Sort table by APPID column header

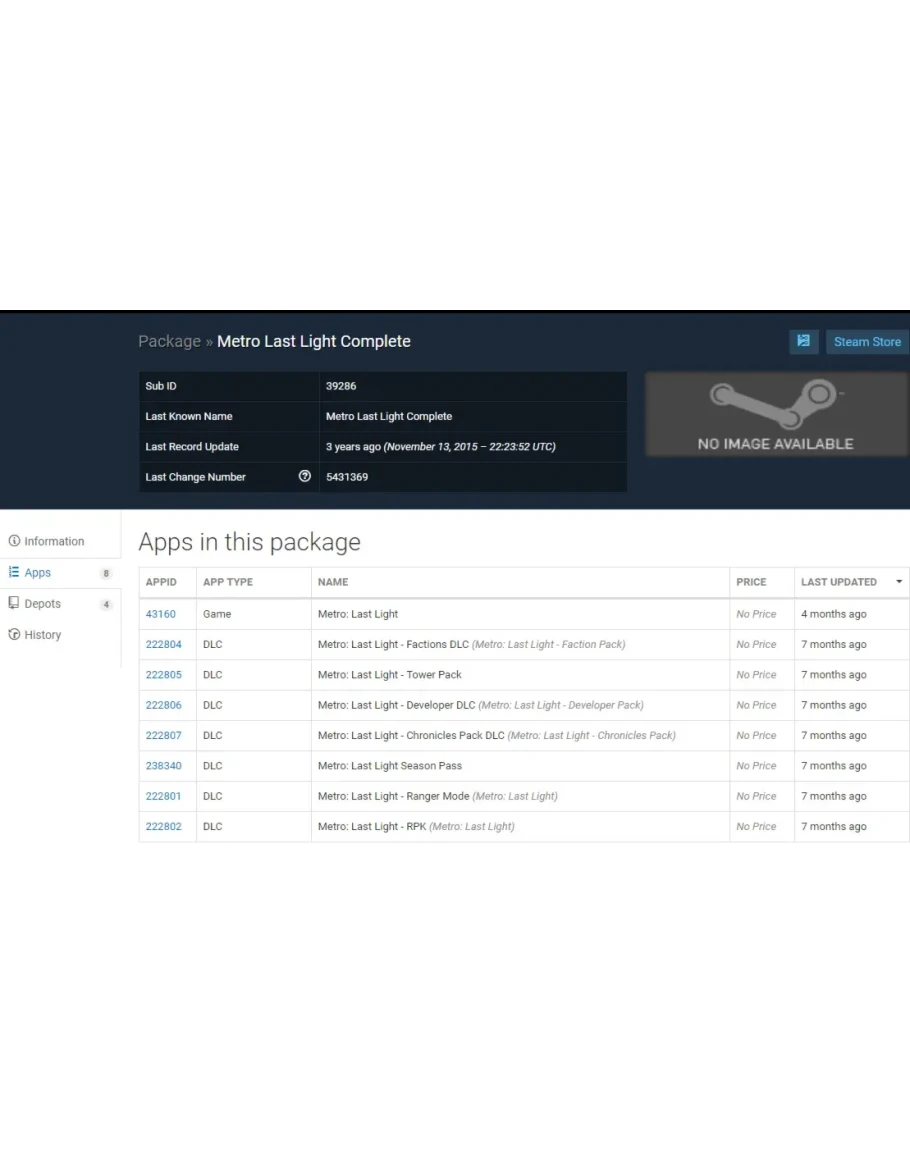click(161, 582)
